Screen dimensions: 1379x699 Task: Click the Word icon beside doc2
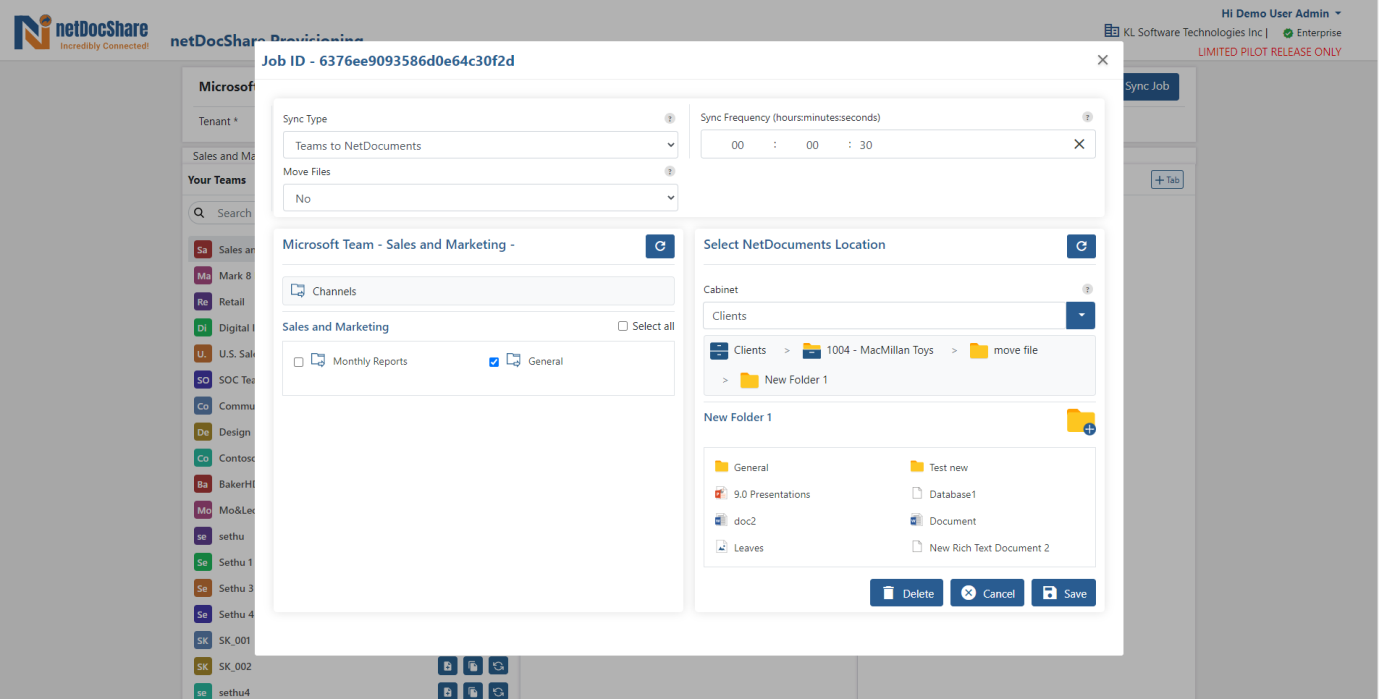point(721,521)
